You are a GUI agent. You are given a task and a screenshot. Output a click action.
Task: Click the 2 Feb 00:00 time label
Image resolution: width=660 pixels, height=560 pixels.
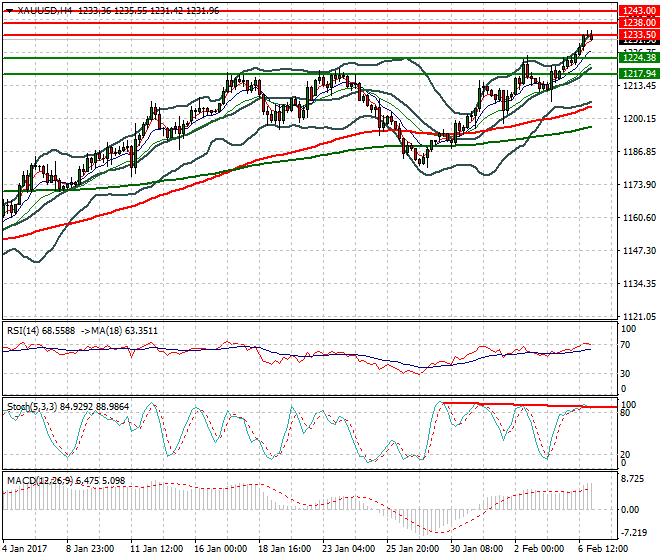(x=539, y=549)
